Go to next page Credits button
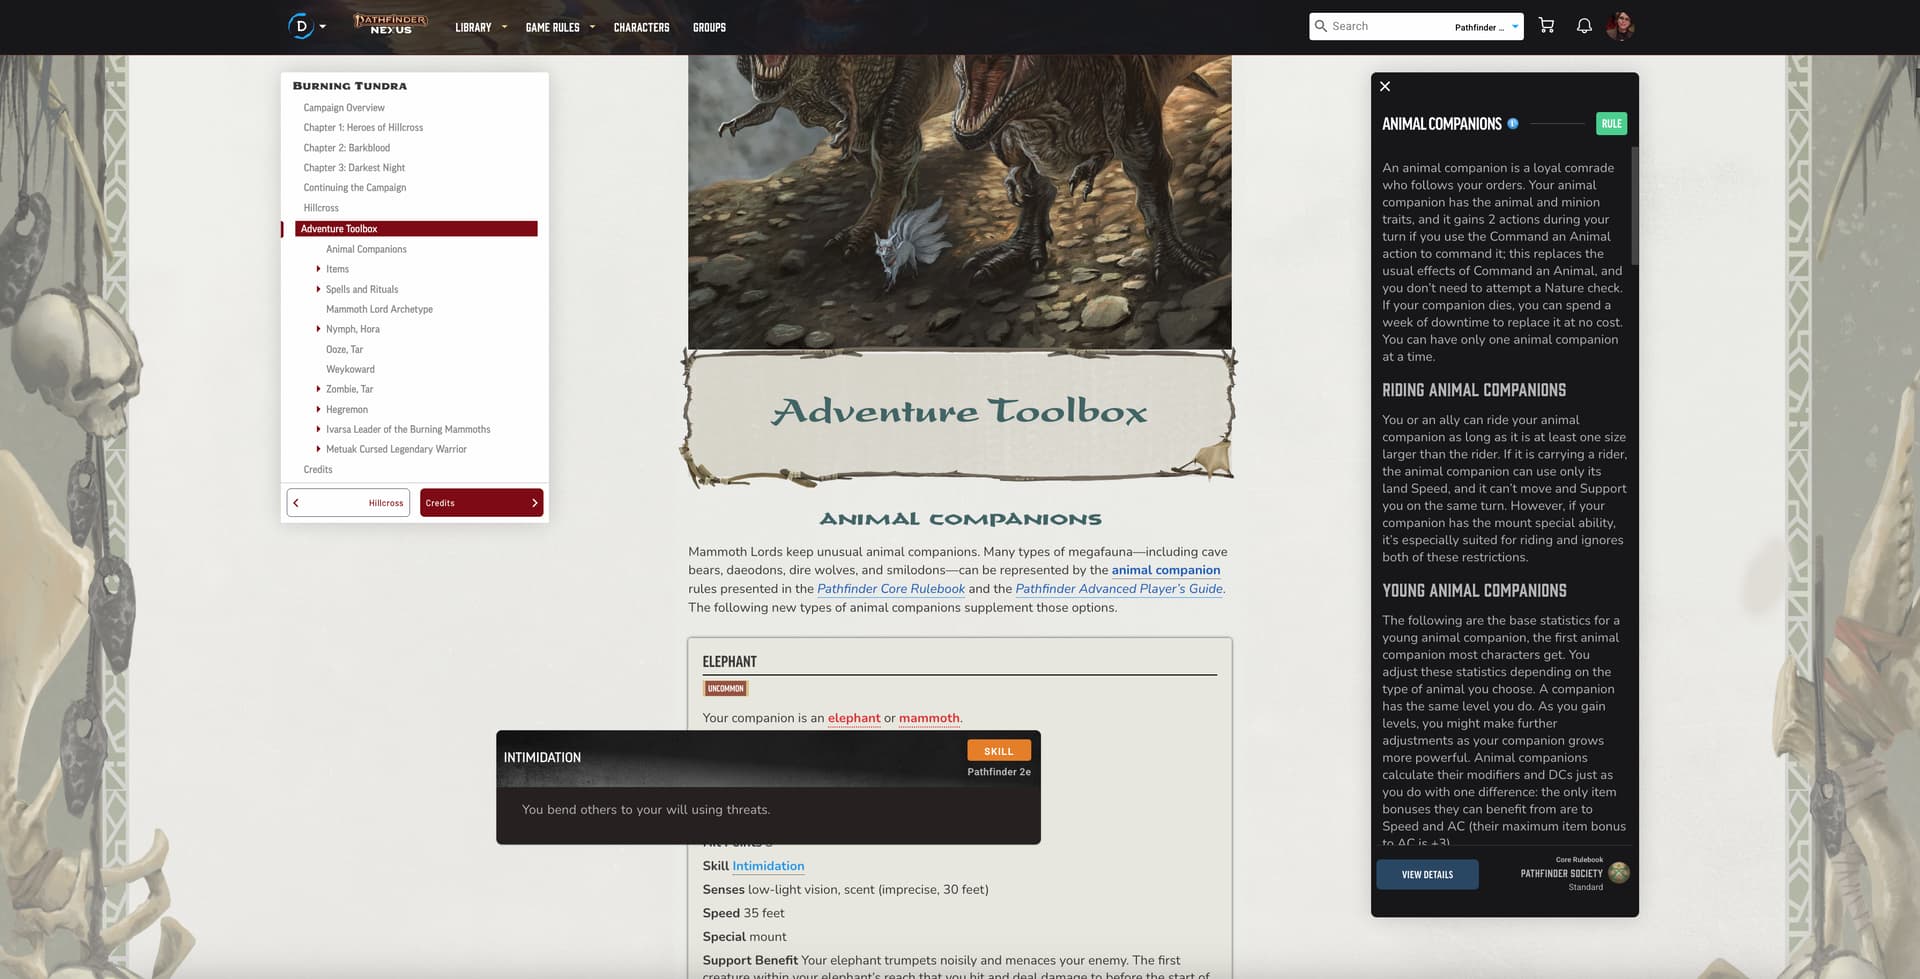This screenshot has width=1920, height=979. 481,503
